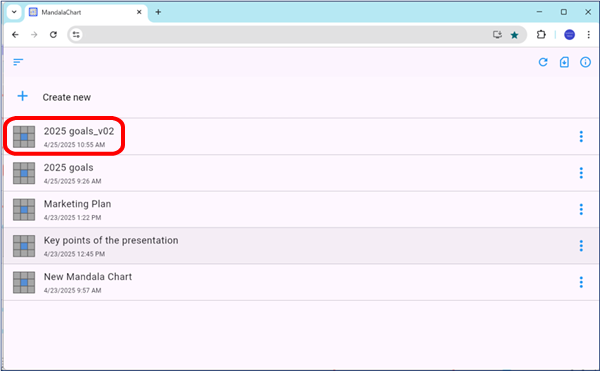Open the sort list menu icon

coord(18,62)
